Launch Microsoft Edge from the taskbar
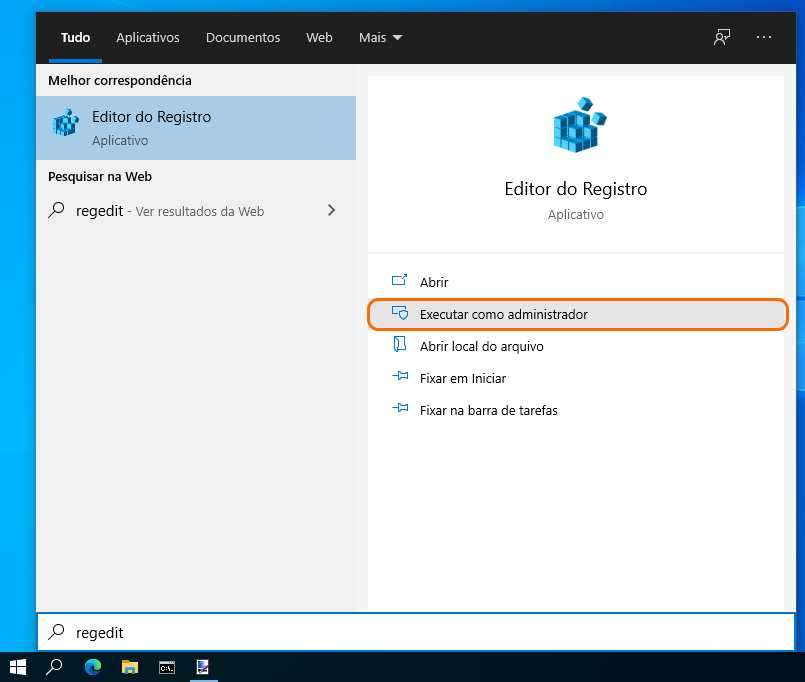This screenshot has width=805, height=682. click(x=93, y=667)
